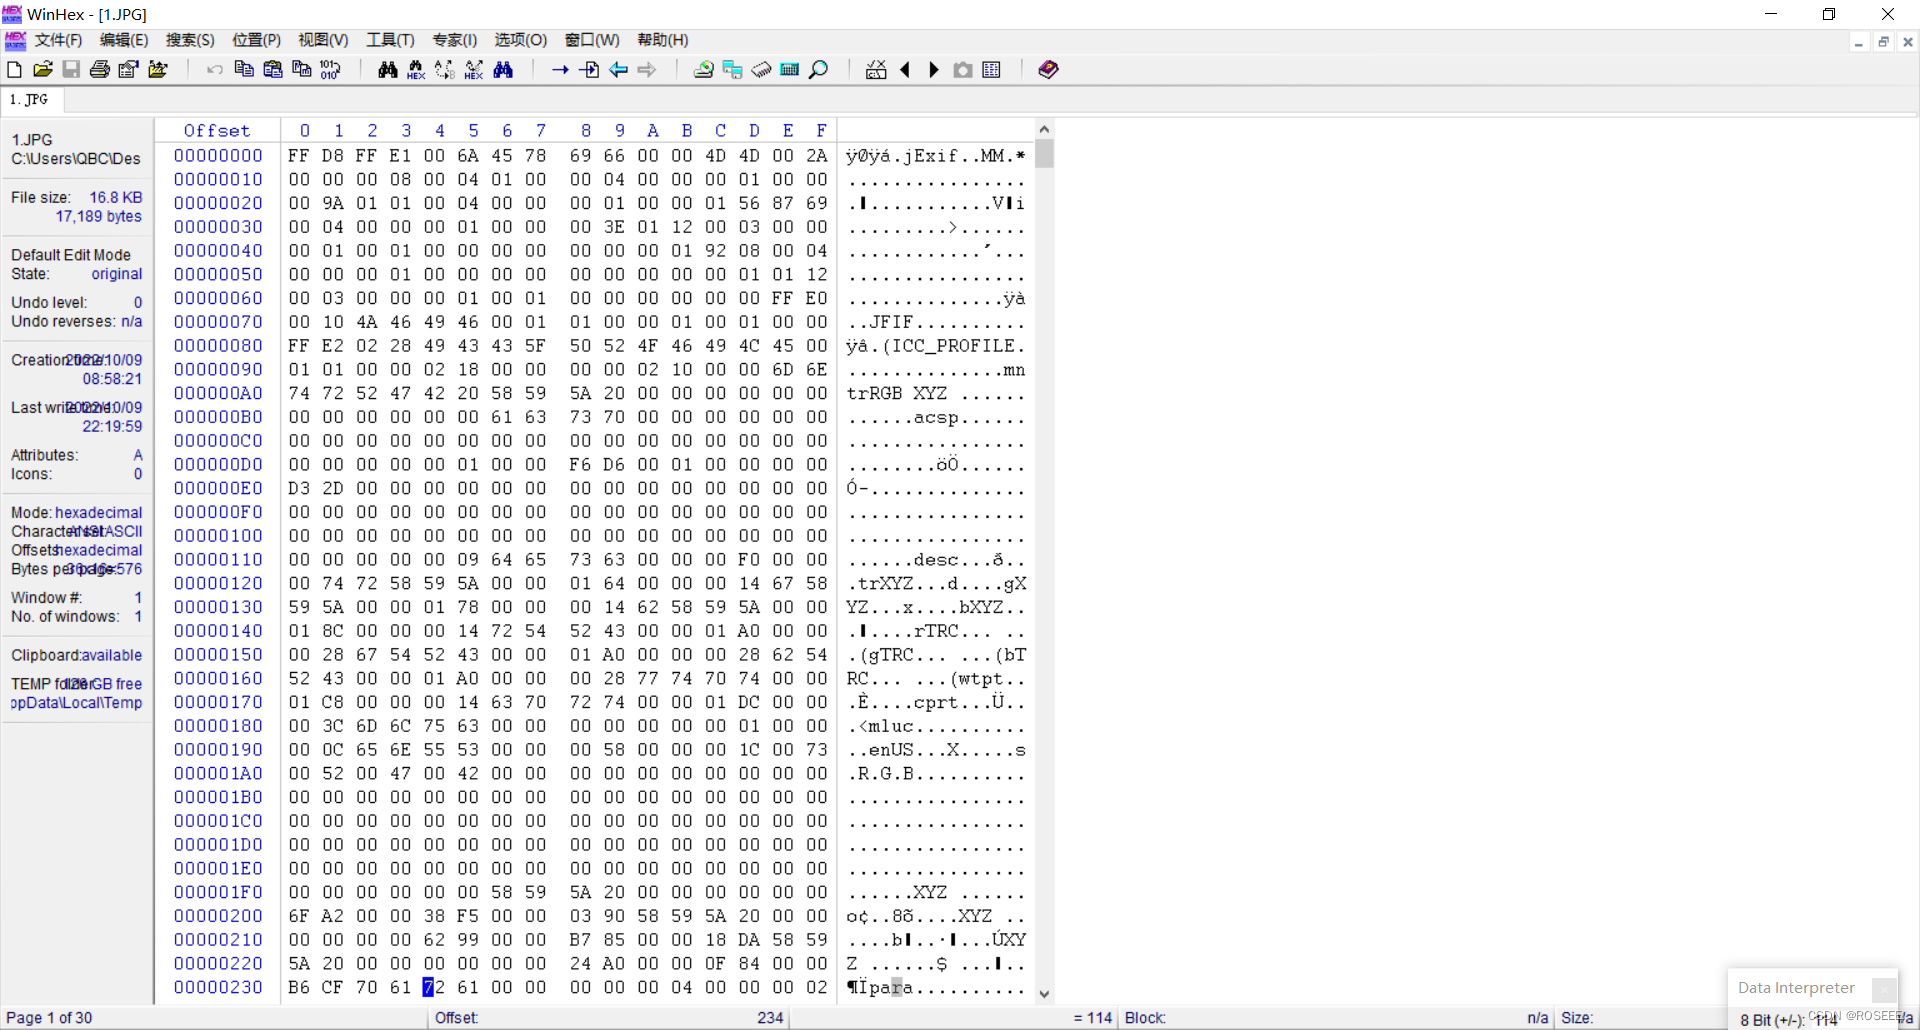1920x1030 pixels.
Task: Open help with the purple book icon
Action: click(1048, 69)
